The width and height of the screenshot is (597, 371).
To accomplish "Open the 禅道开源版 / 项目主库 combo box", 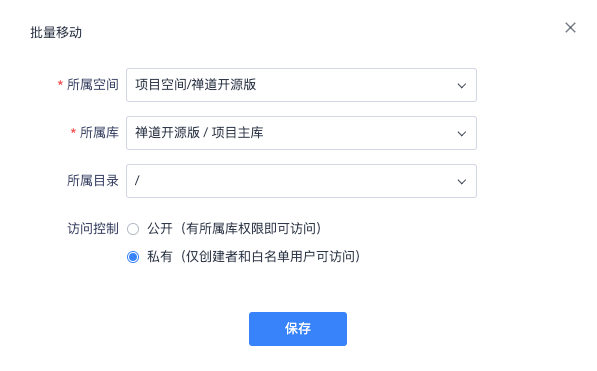I will pyautogui.click(x=301, y=133).
